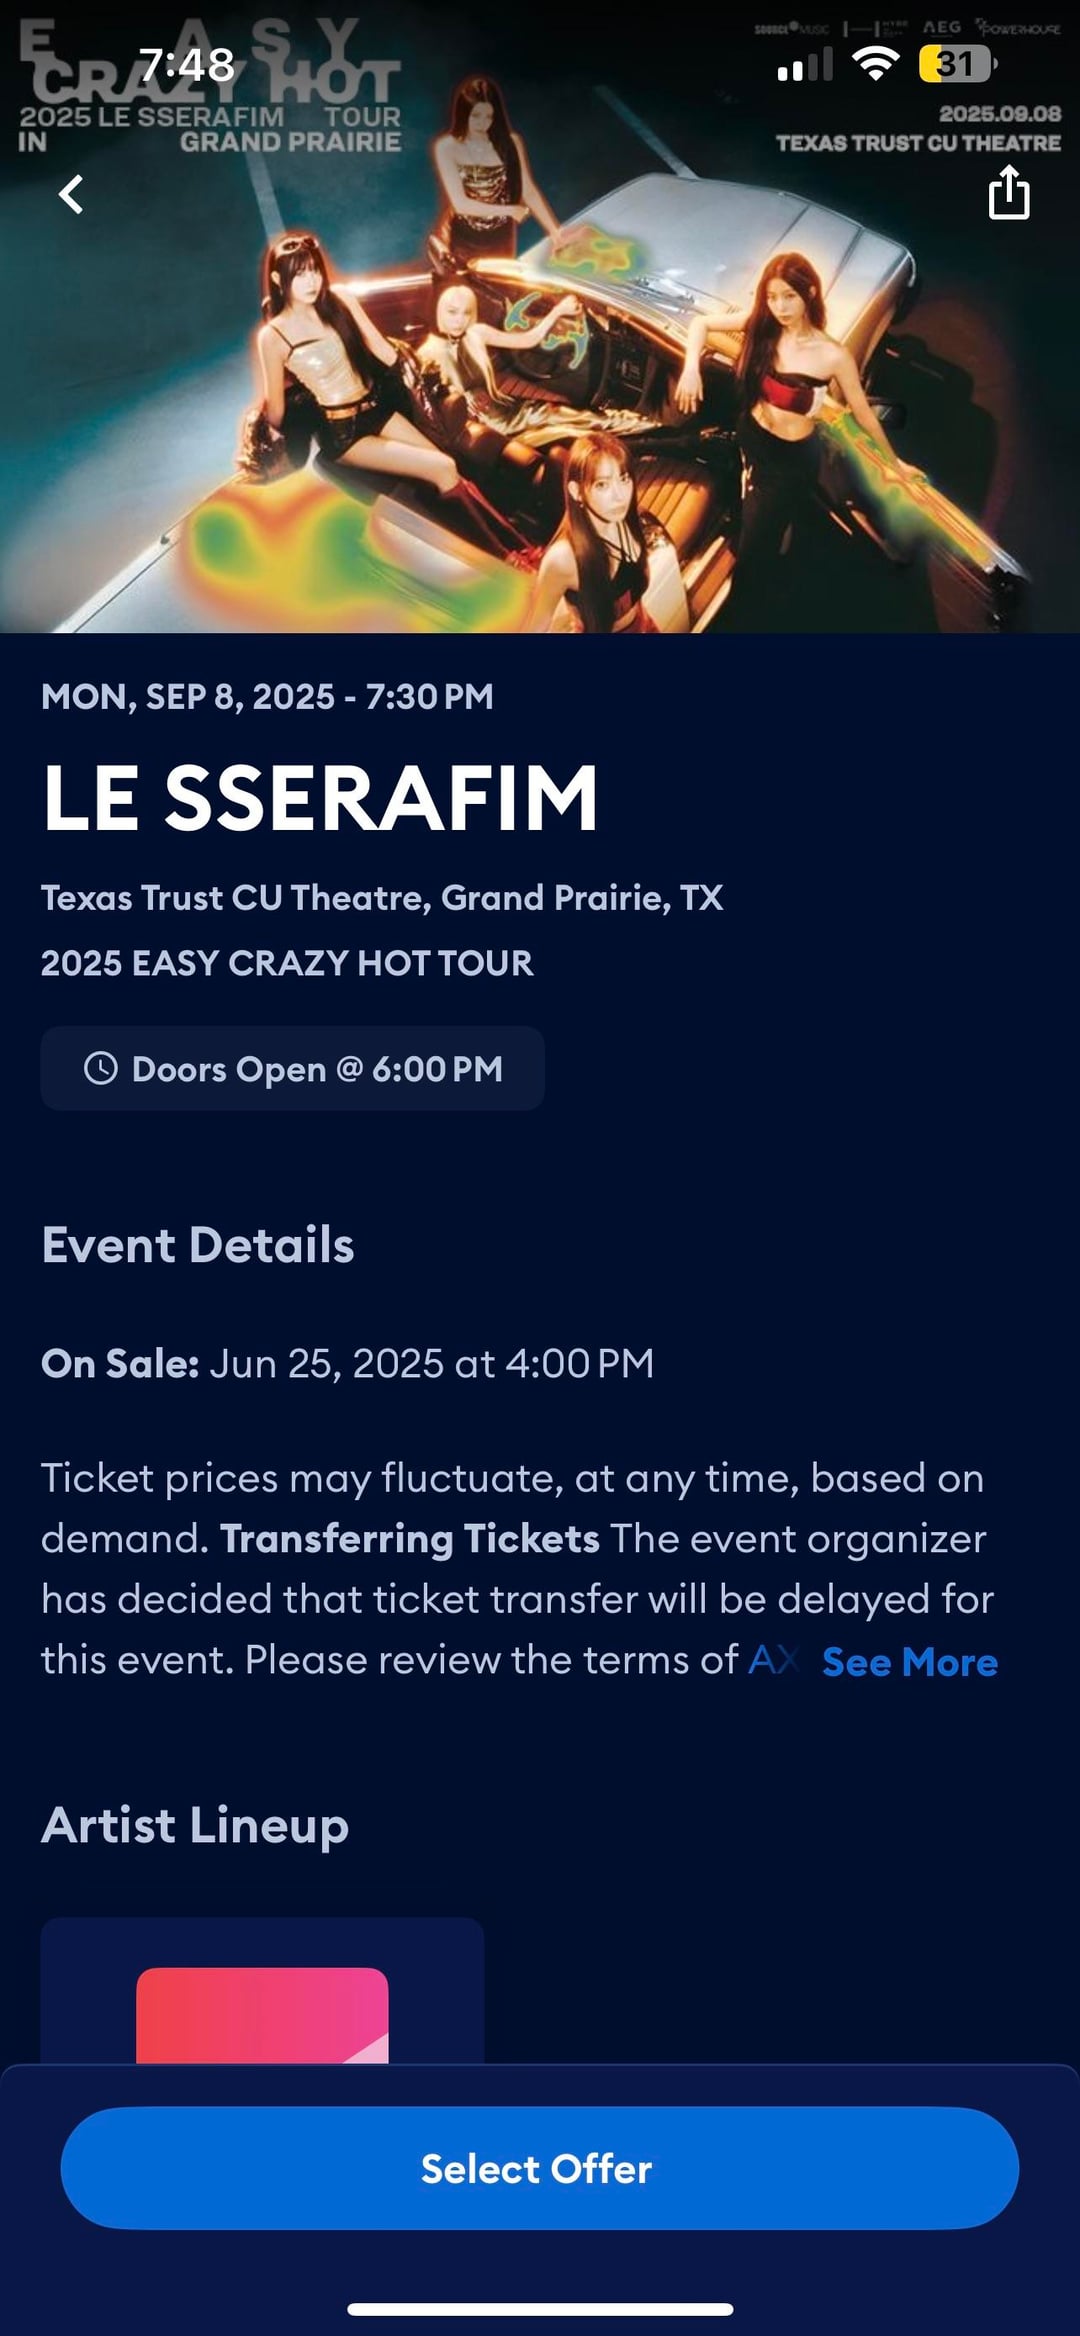Tap the share icon on event banner
This screenshot has height=2336, width=1080.
click(x=1008, y=192)
